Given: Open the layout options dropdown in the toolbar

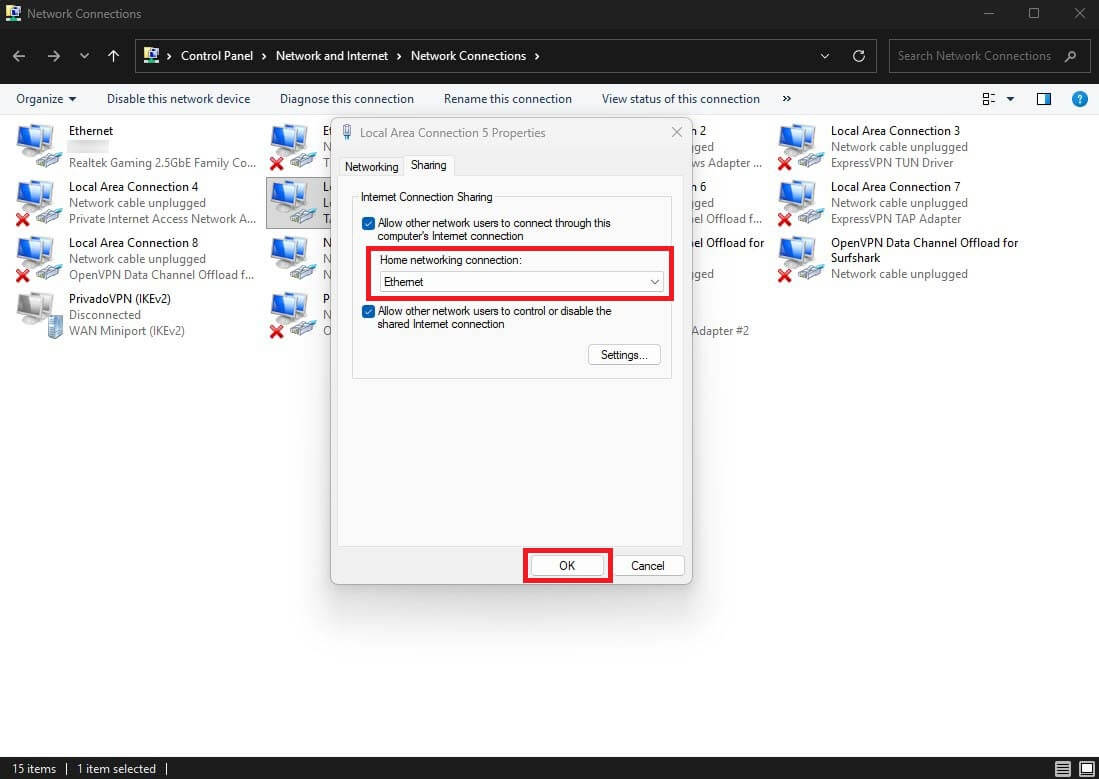Looking at the screenshot, I should 993,98.
